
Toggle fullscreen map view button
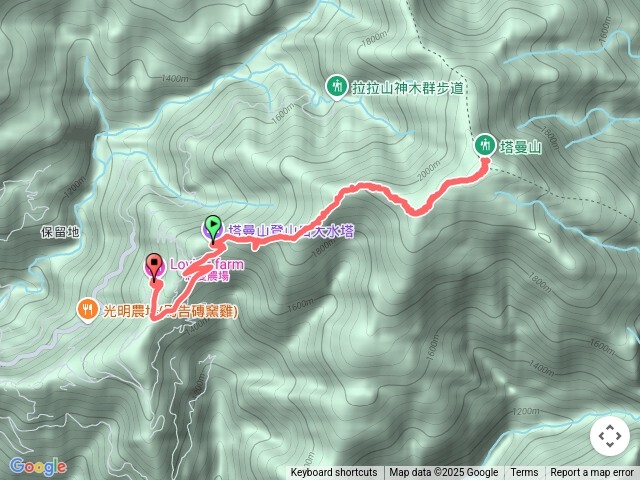click(610, 436)
